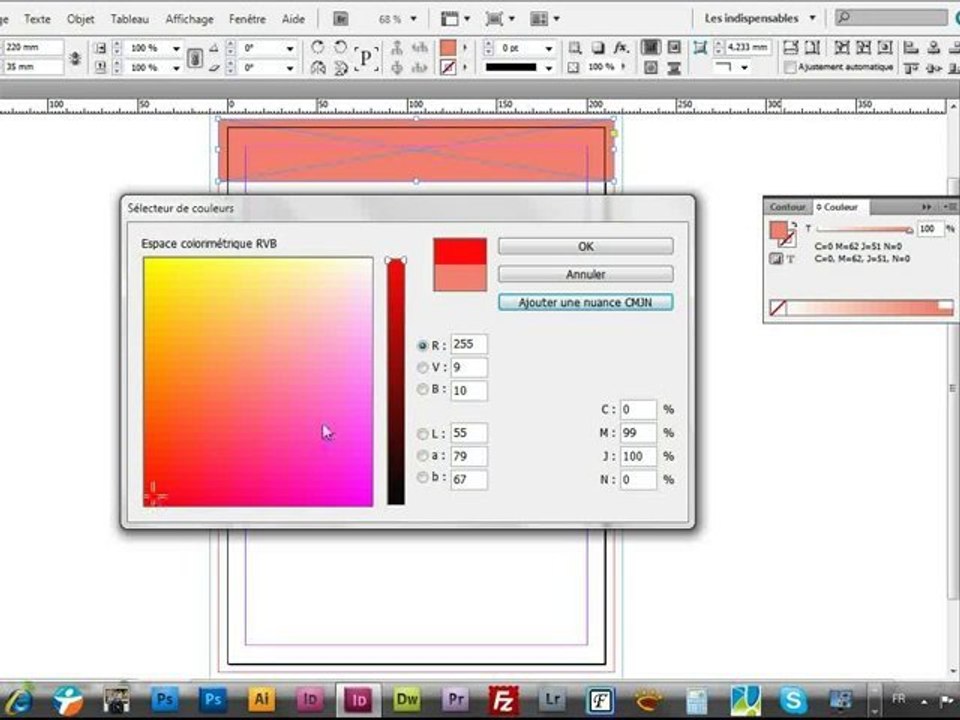Open Skype from the taskbar

tap(793, 699)
